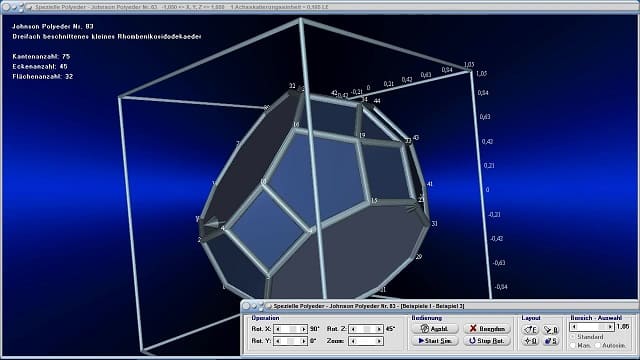Image resolution: width=640 pixels, height=360 pixels.
Task: Click the 'Johnson Polyeder Nr. 83' heading text
Action: (x=53, y=26)
